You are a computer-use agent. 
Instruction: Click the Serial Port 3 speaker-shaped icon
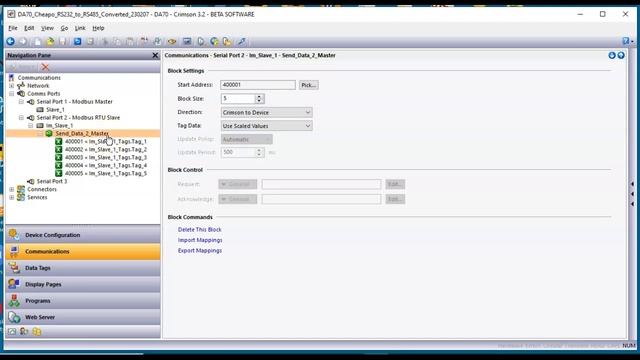[x=31, y=181]
